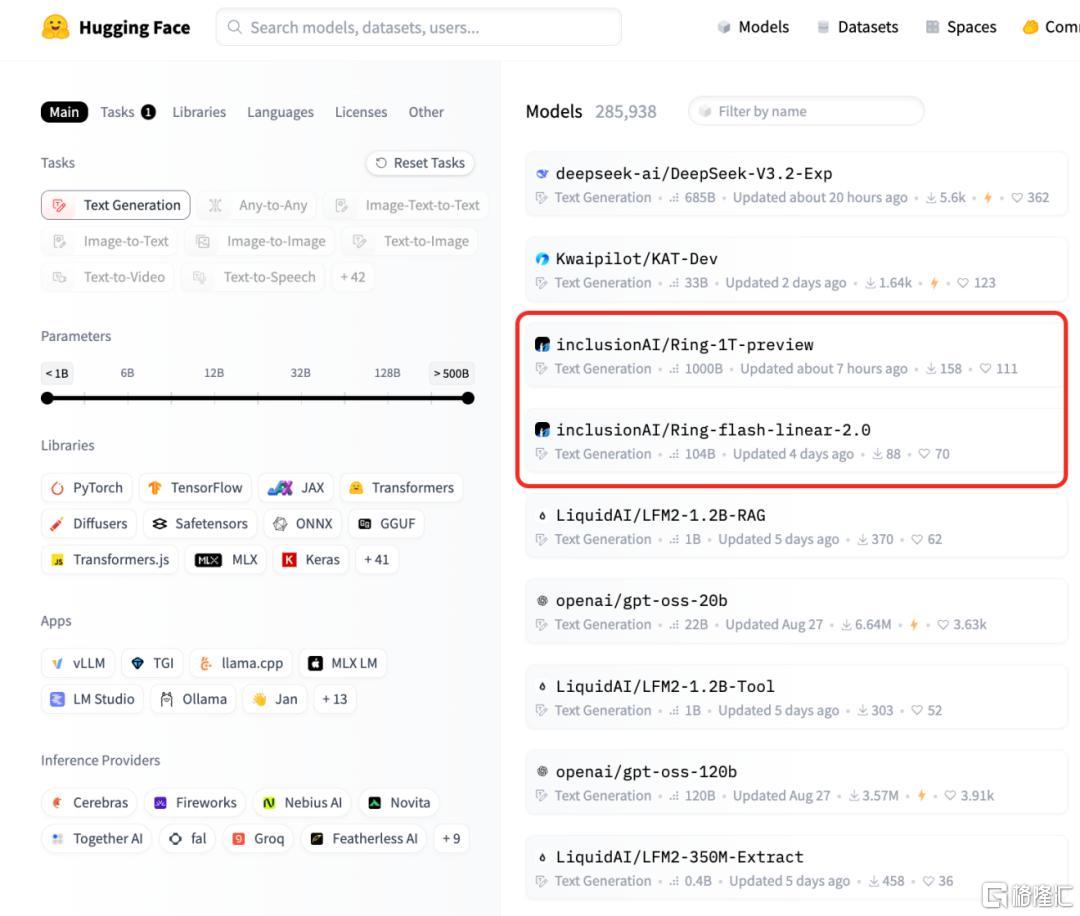Enable the PyTorch library filter
Screen dimensions: 1080x916
point(86,488)
